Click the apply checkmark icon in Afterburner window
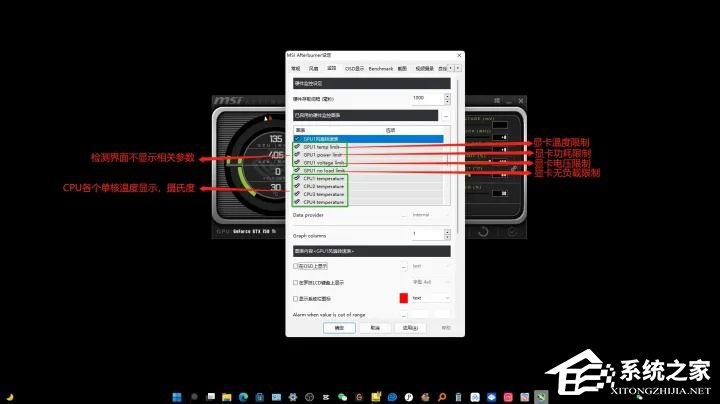 point(512,232)
